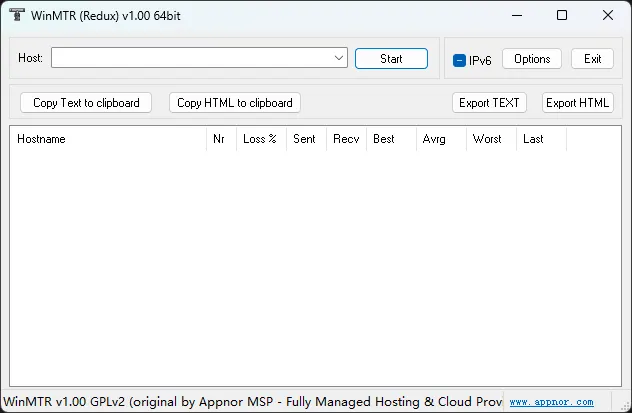Open the www.appnor.com link
The width and height of the screenshot is (632, 413).
pyautogui.click(x=551, y=402)
